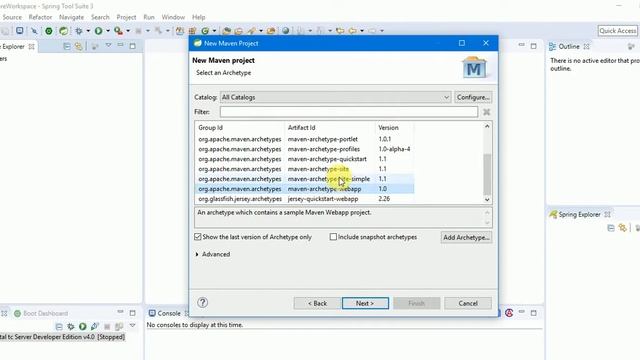
Task: Open the Navigate menu
Action: tap(71, 17)
